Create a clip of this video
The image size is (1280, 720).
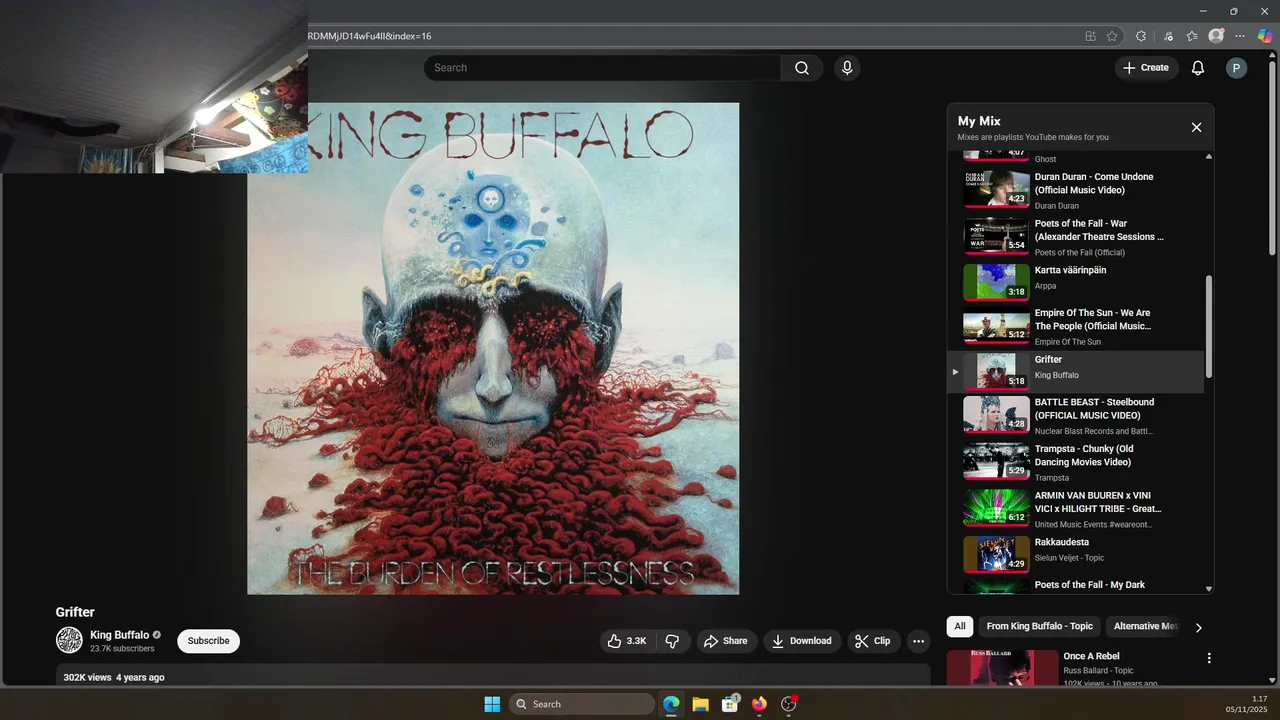pos(872,641)
